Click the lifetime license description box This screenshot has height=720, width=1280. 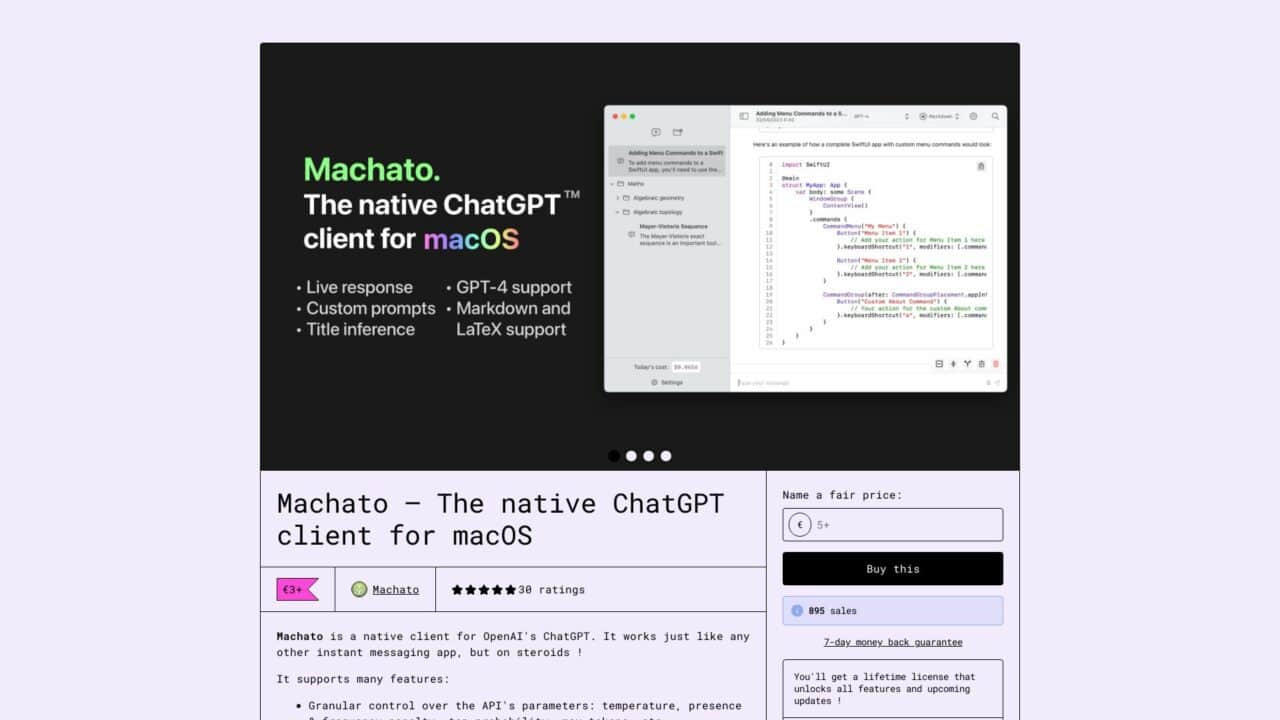coord(892,688)
